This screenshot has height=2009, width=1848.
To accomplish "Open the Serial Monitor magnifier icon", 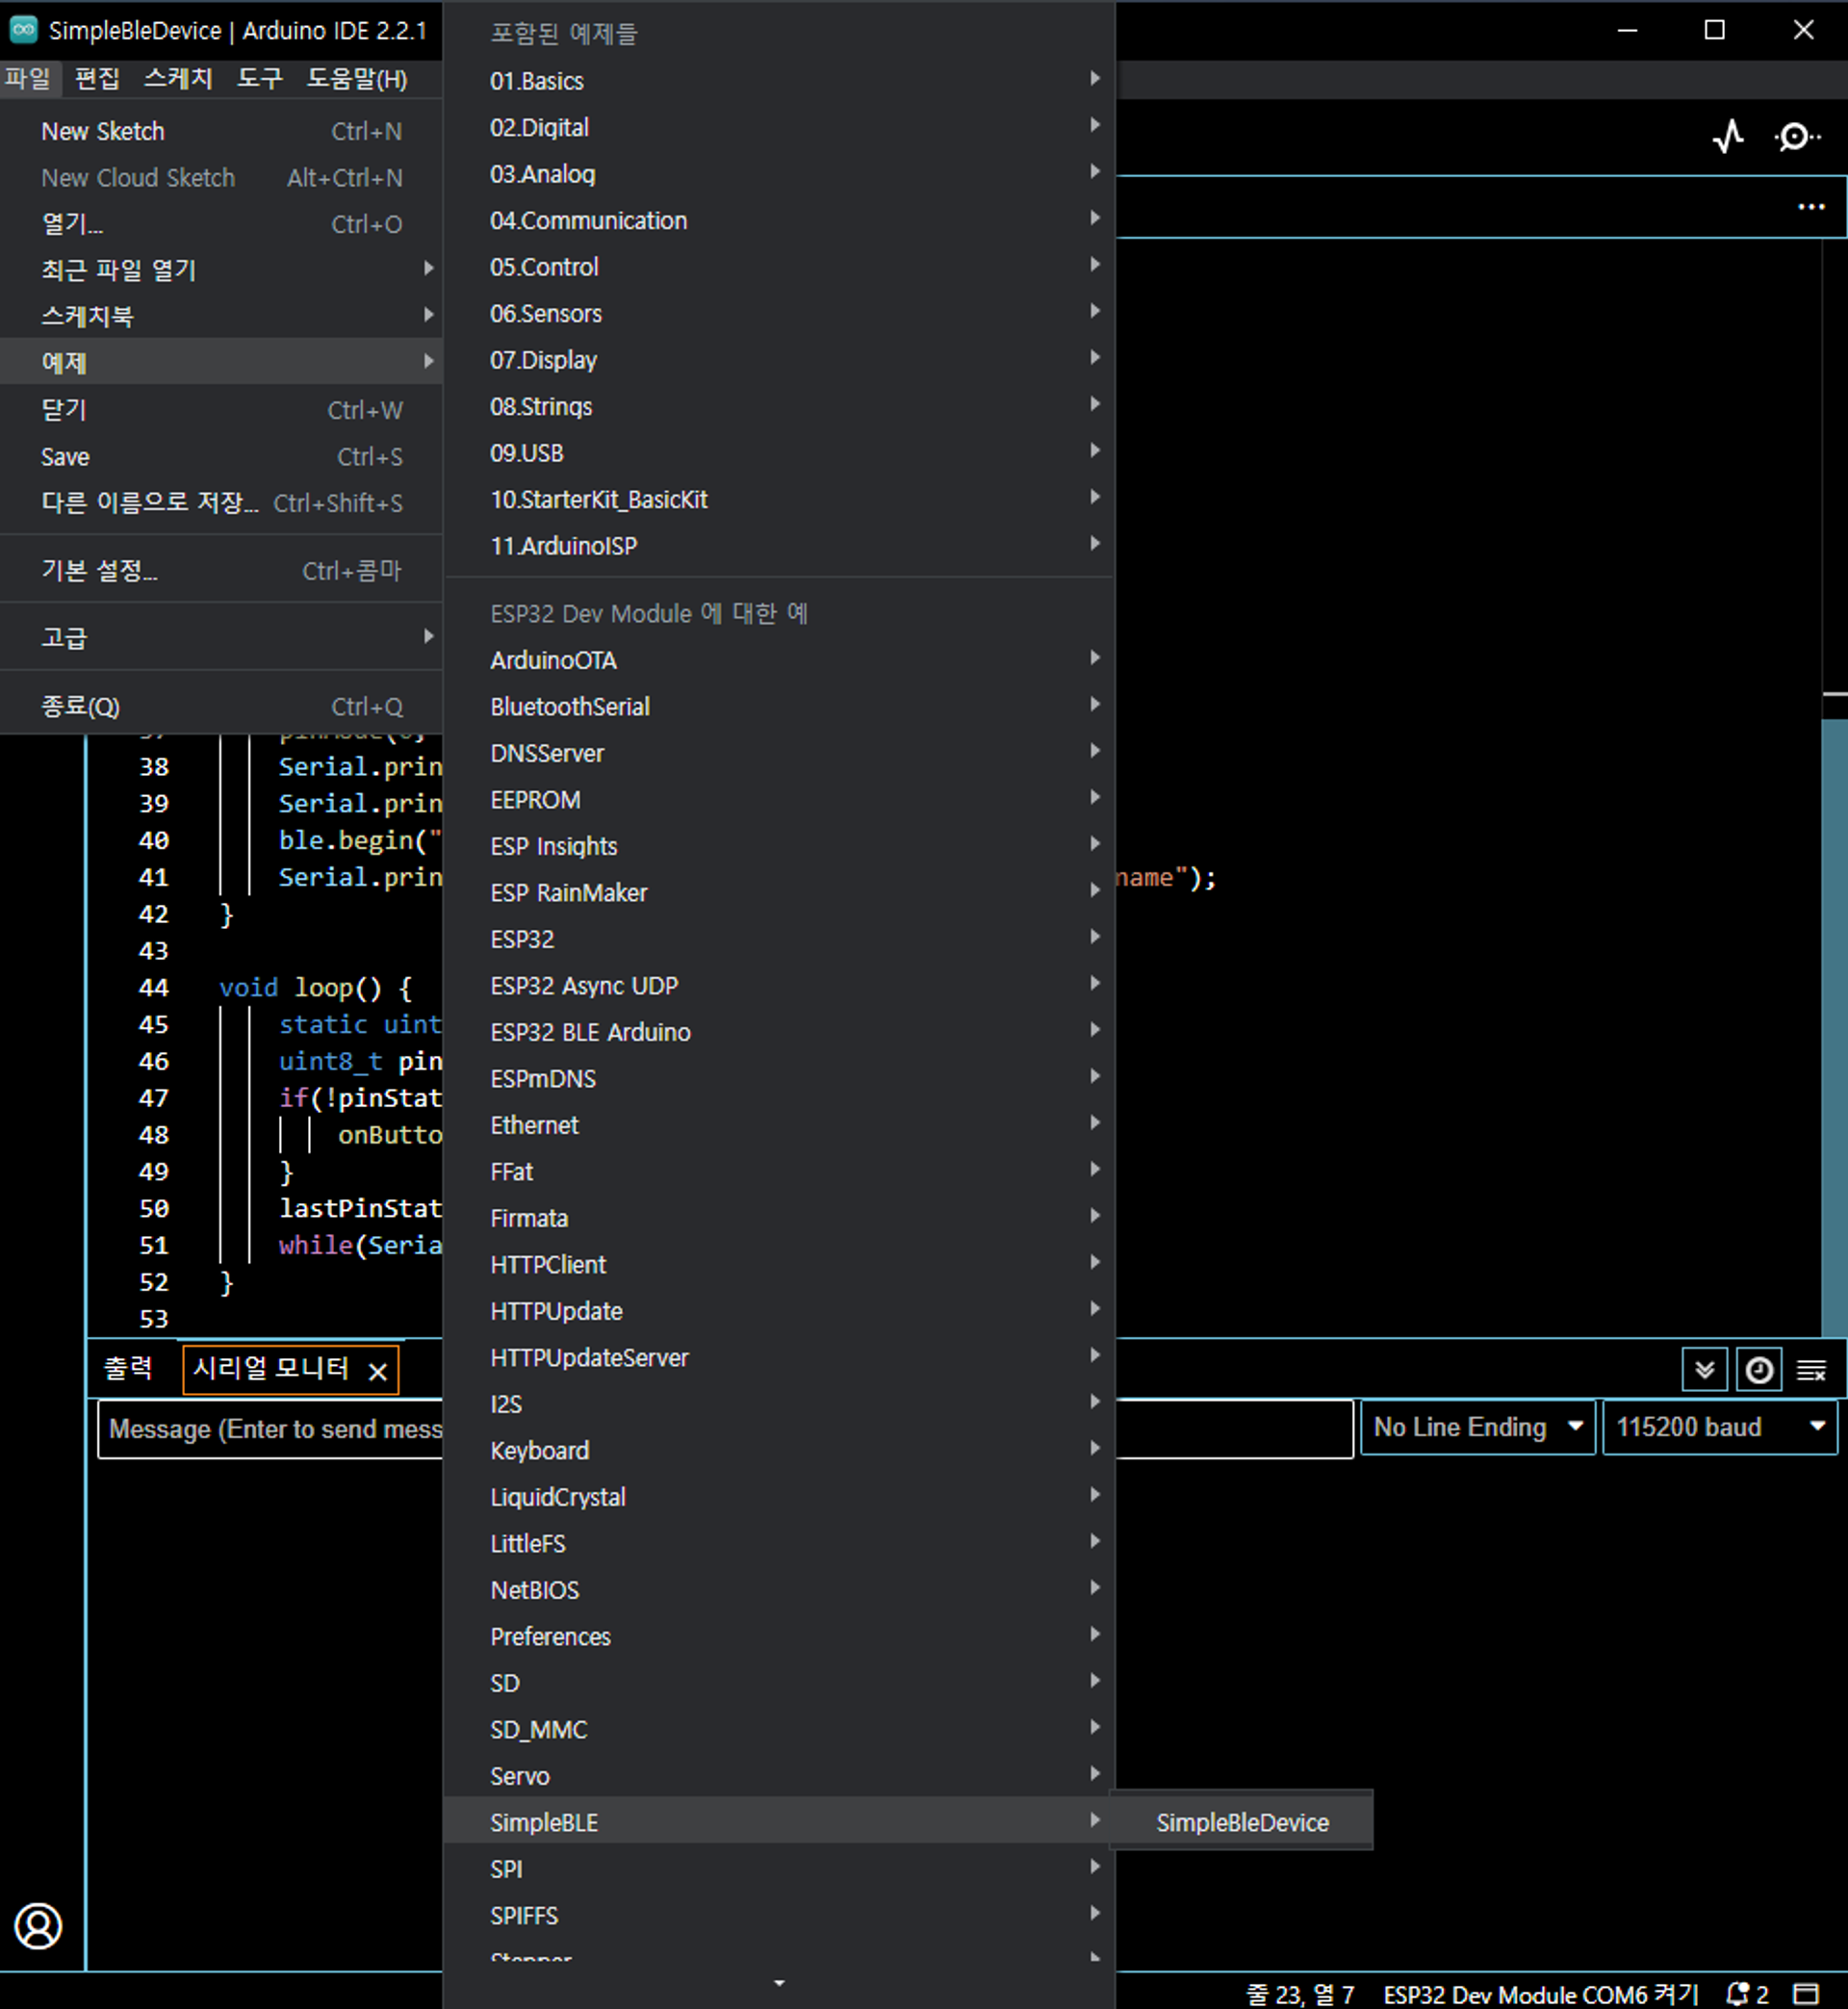I will pos(1796,137).
